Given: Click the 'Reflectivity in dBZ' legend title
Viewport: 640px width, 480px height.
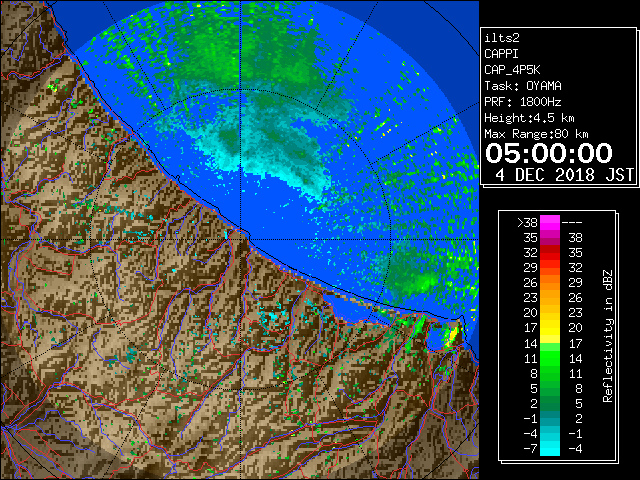Looking at the screenshot, I should pyautogui.click(x=607, y=336).
